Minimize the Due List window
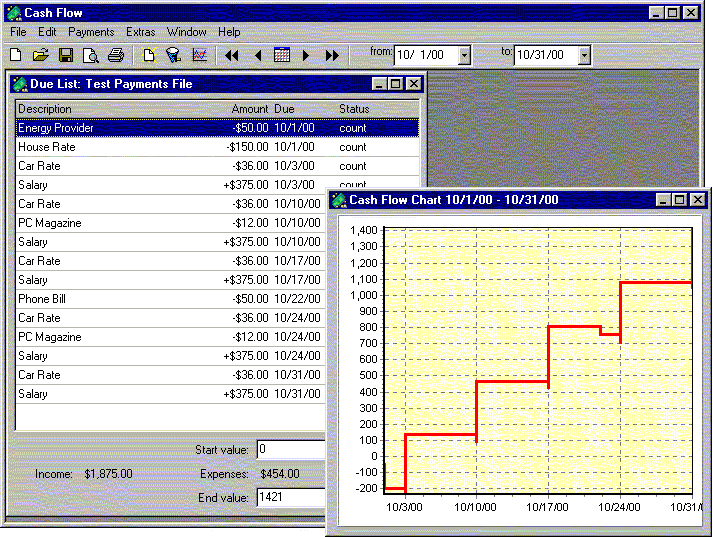 pos(379,84)
